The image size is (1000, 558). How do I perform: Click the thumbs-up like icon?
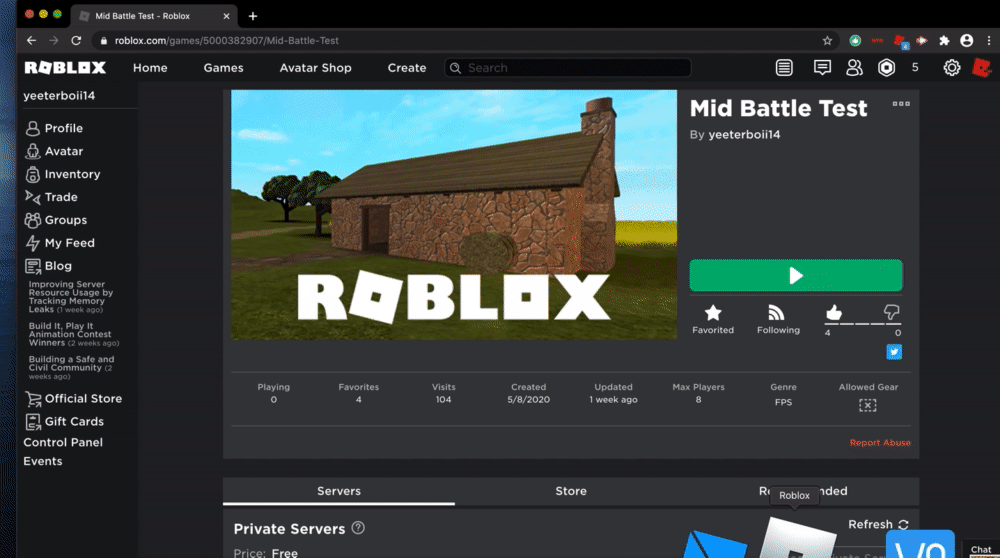[834, 312]
